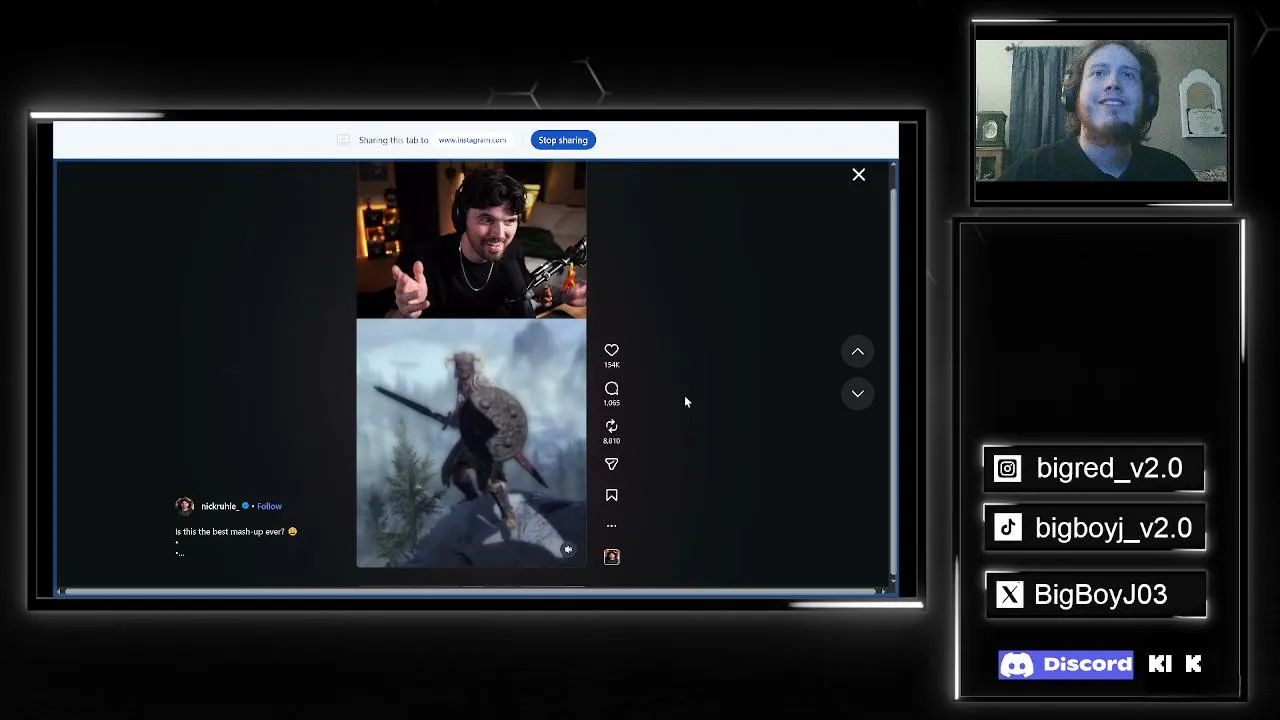Click the streamer reaction clip in the reel
The height and width of the screenshot is (720, 1280).
point(471,240)
